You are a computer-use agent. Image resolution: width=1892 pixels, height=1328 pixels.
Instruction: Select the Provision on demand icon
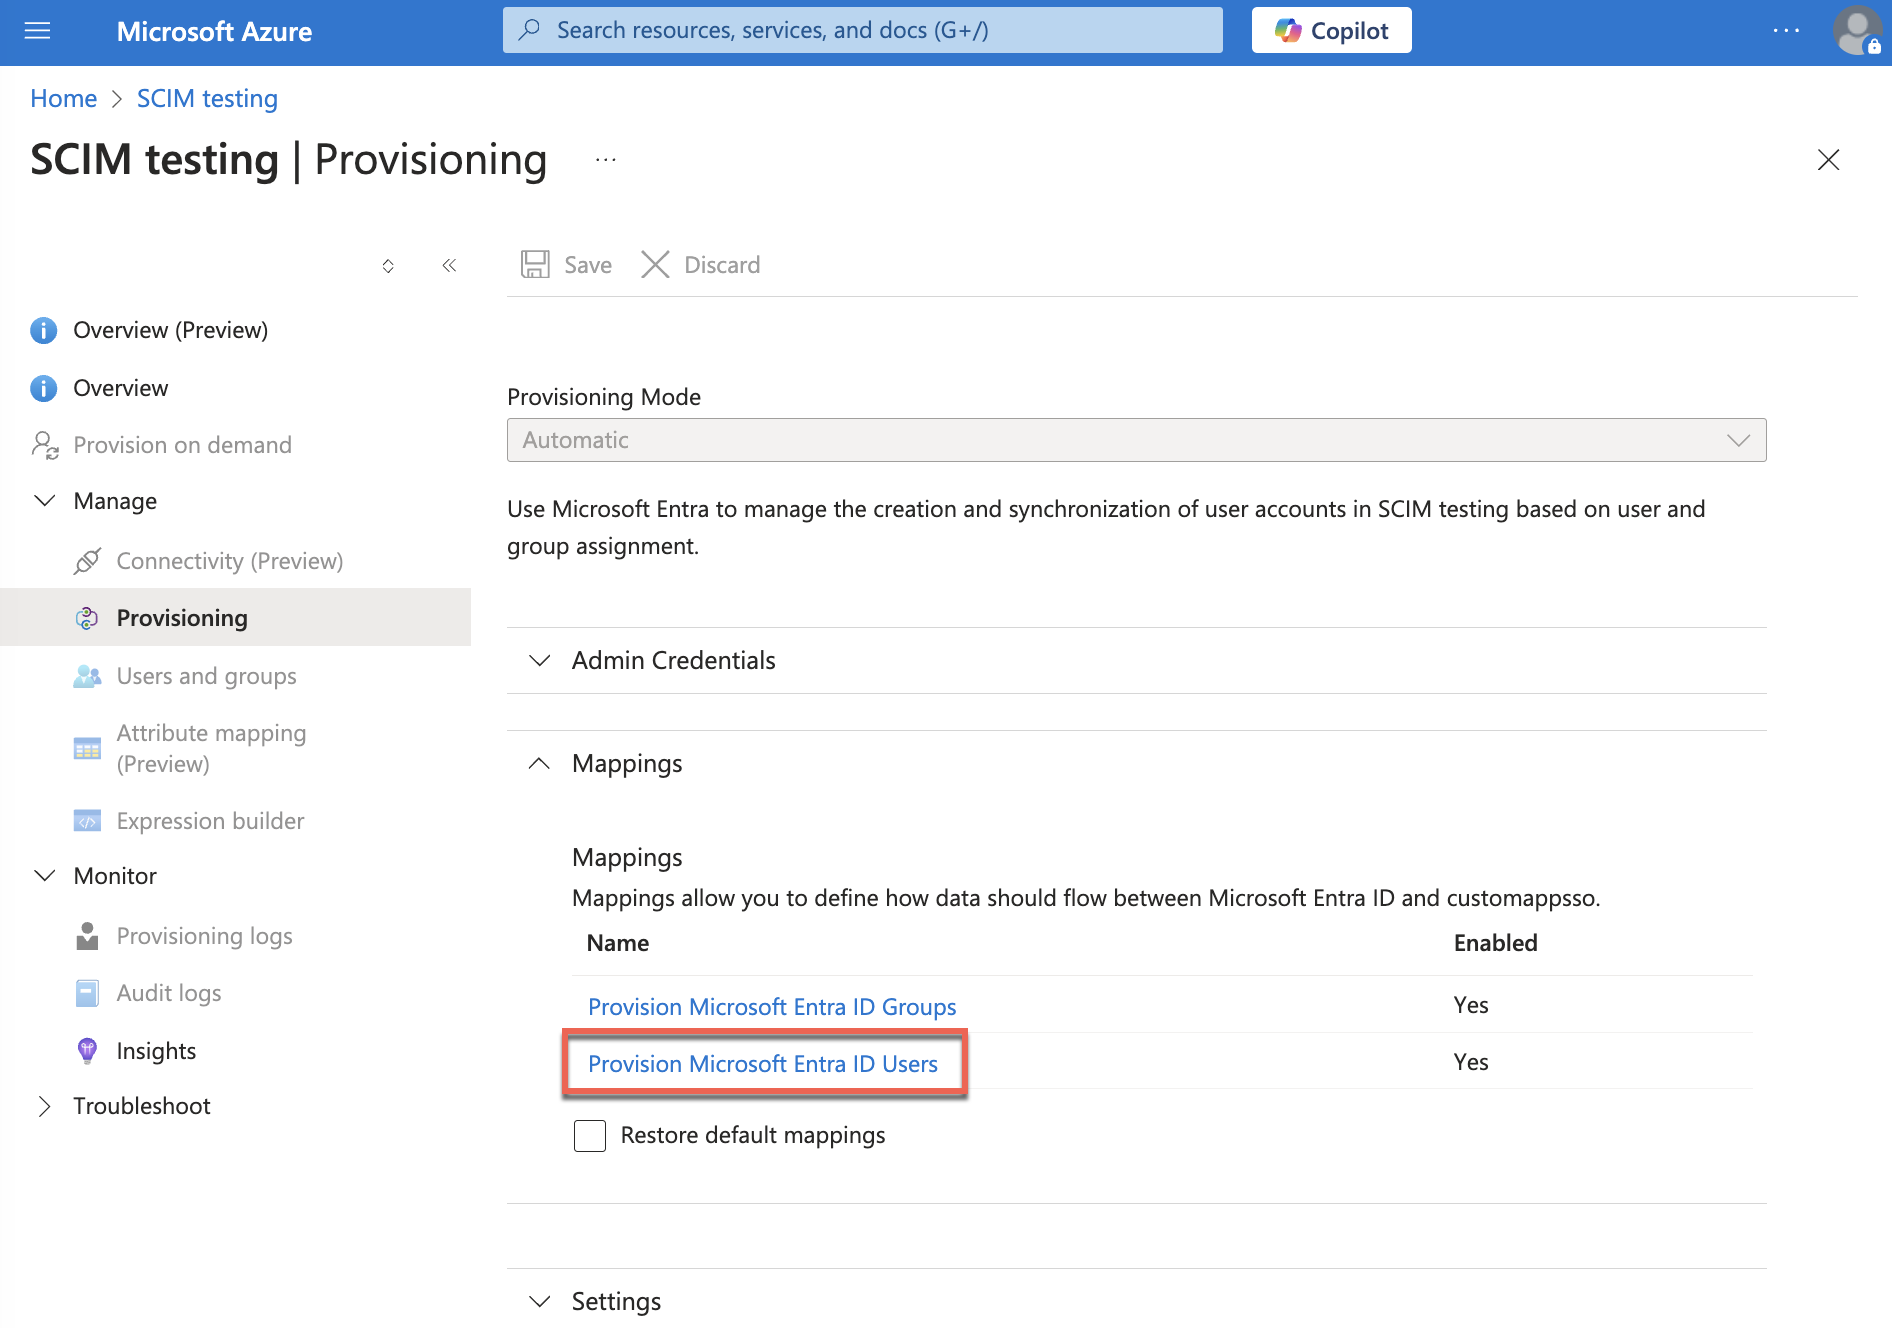click(x=45, y=444)
